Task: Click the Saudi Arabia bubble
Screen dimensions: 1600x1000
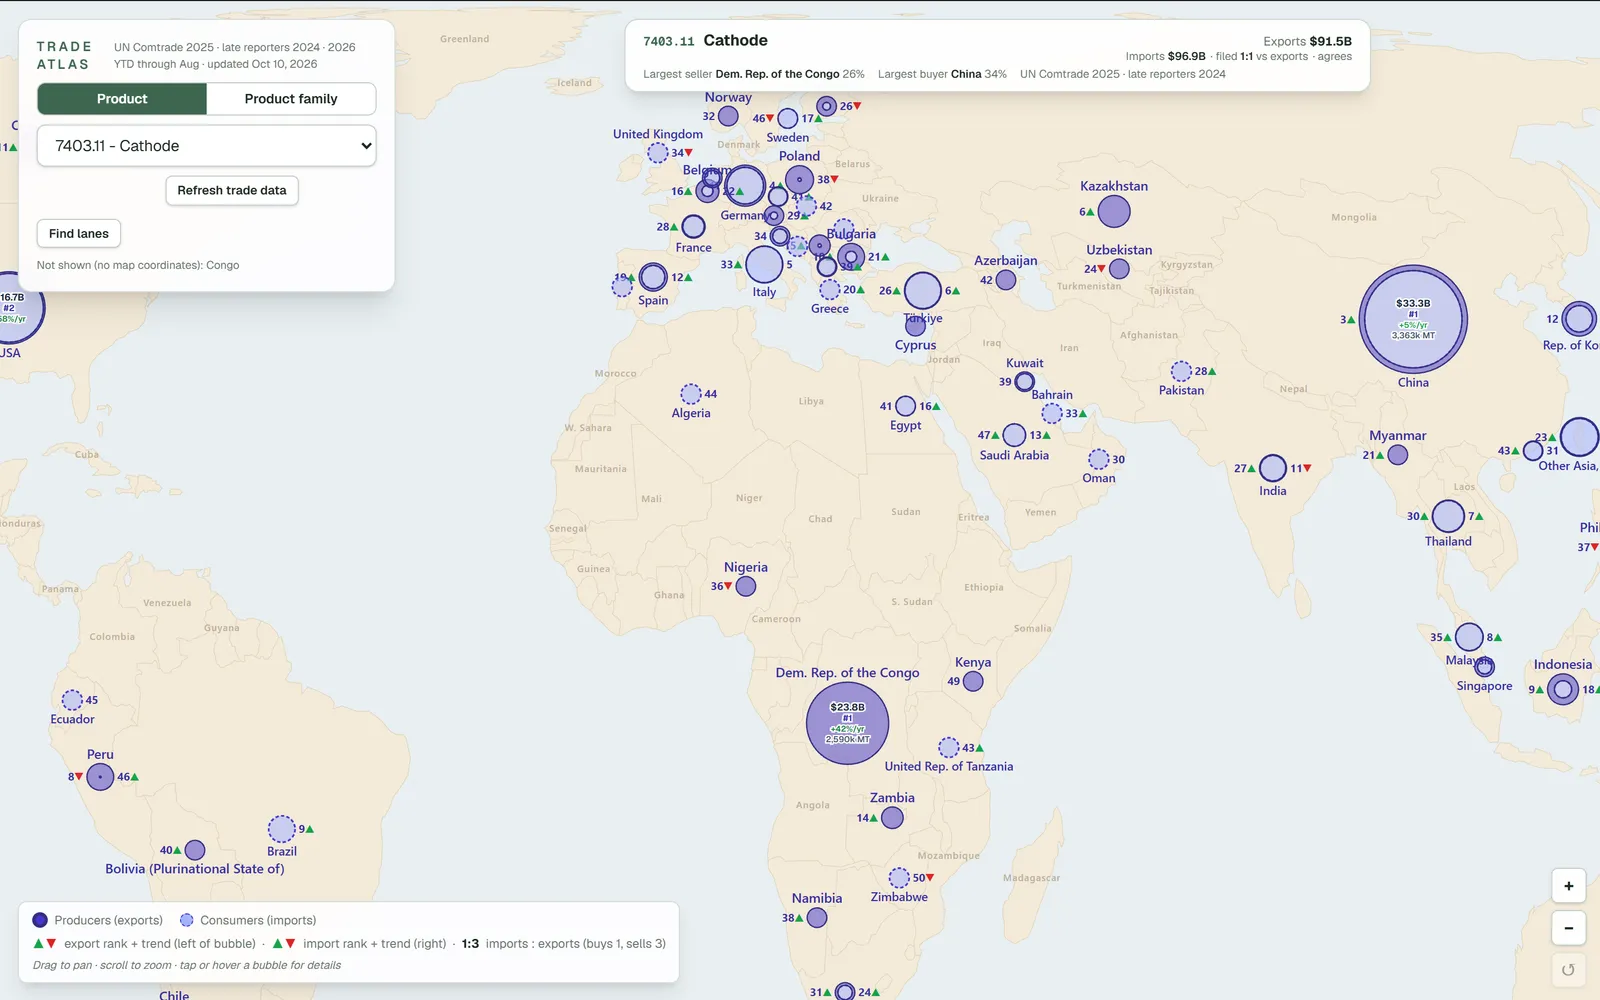Action: coord(1014,435)
